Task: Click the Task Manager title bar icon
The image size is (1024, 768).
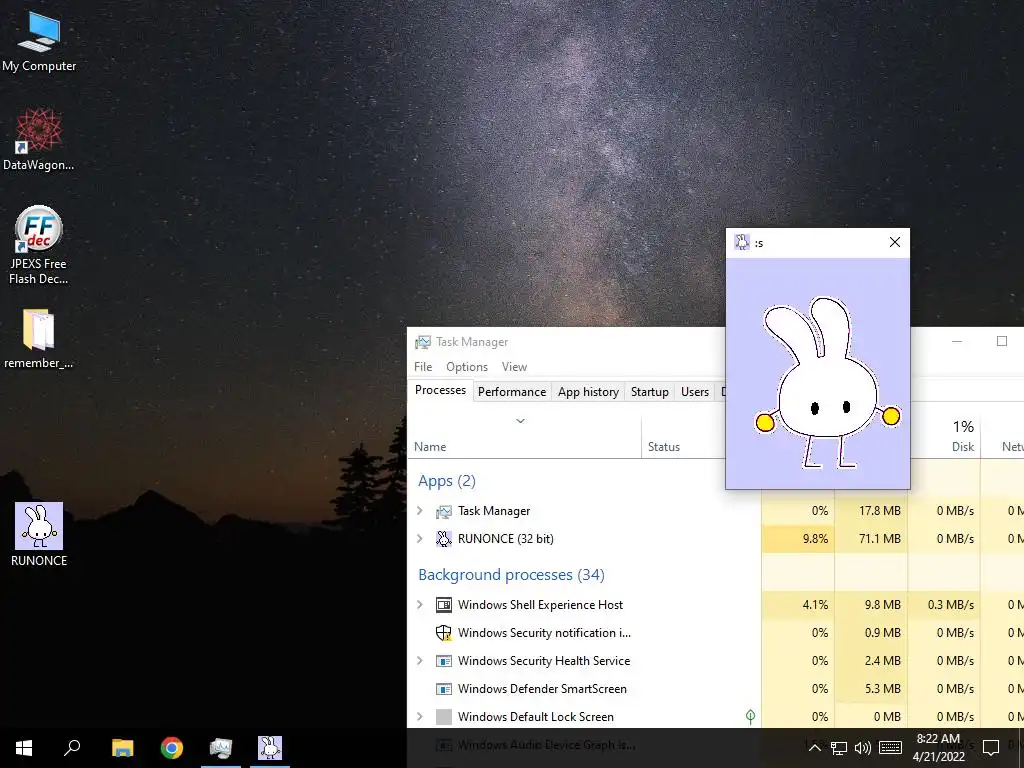Action: point(423,342)
